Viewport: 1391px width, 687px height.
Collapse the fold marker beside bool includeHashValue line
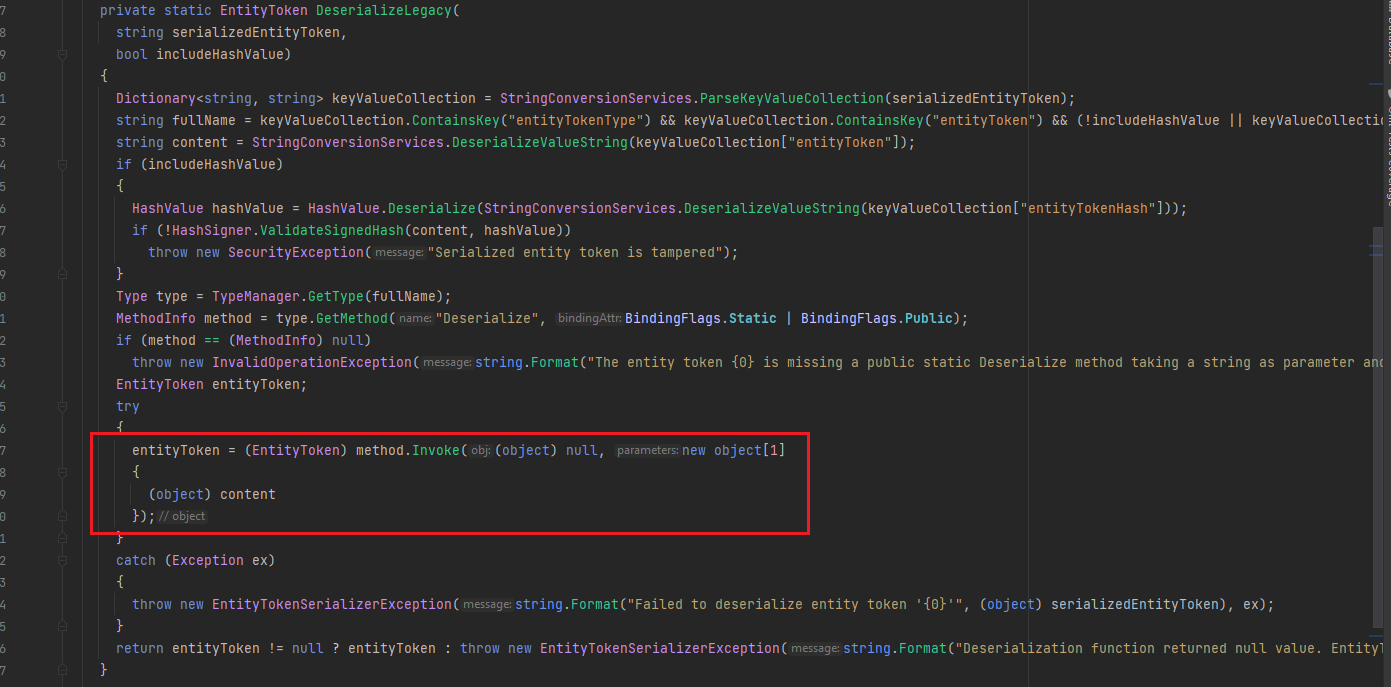pos(62,54)
